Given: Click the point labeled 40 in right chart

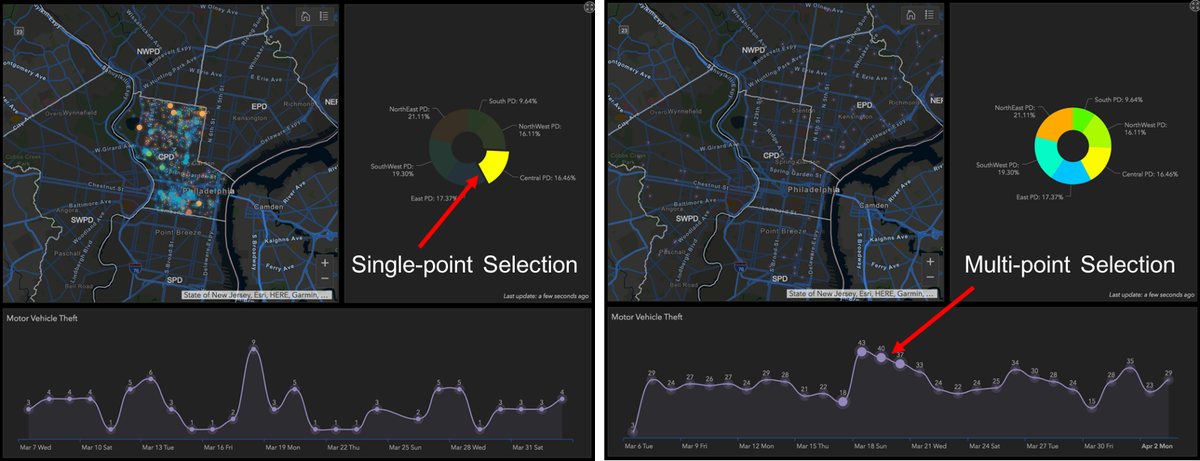Looking at the screenshot, I should [x=881, y=358].
